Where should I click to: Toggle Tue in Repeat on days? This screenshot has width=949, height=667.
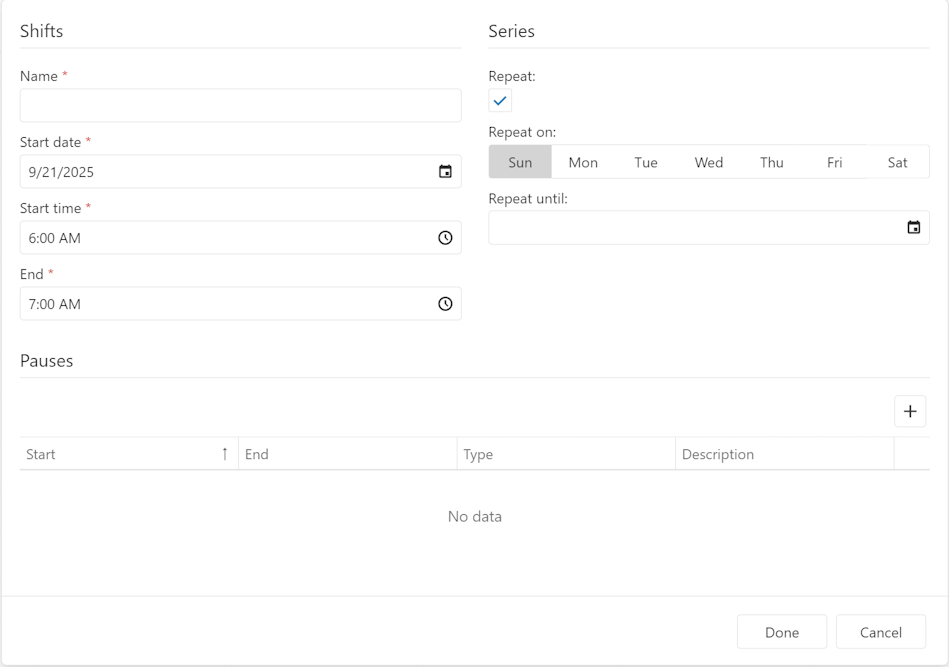[x=646, y=162]
